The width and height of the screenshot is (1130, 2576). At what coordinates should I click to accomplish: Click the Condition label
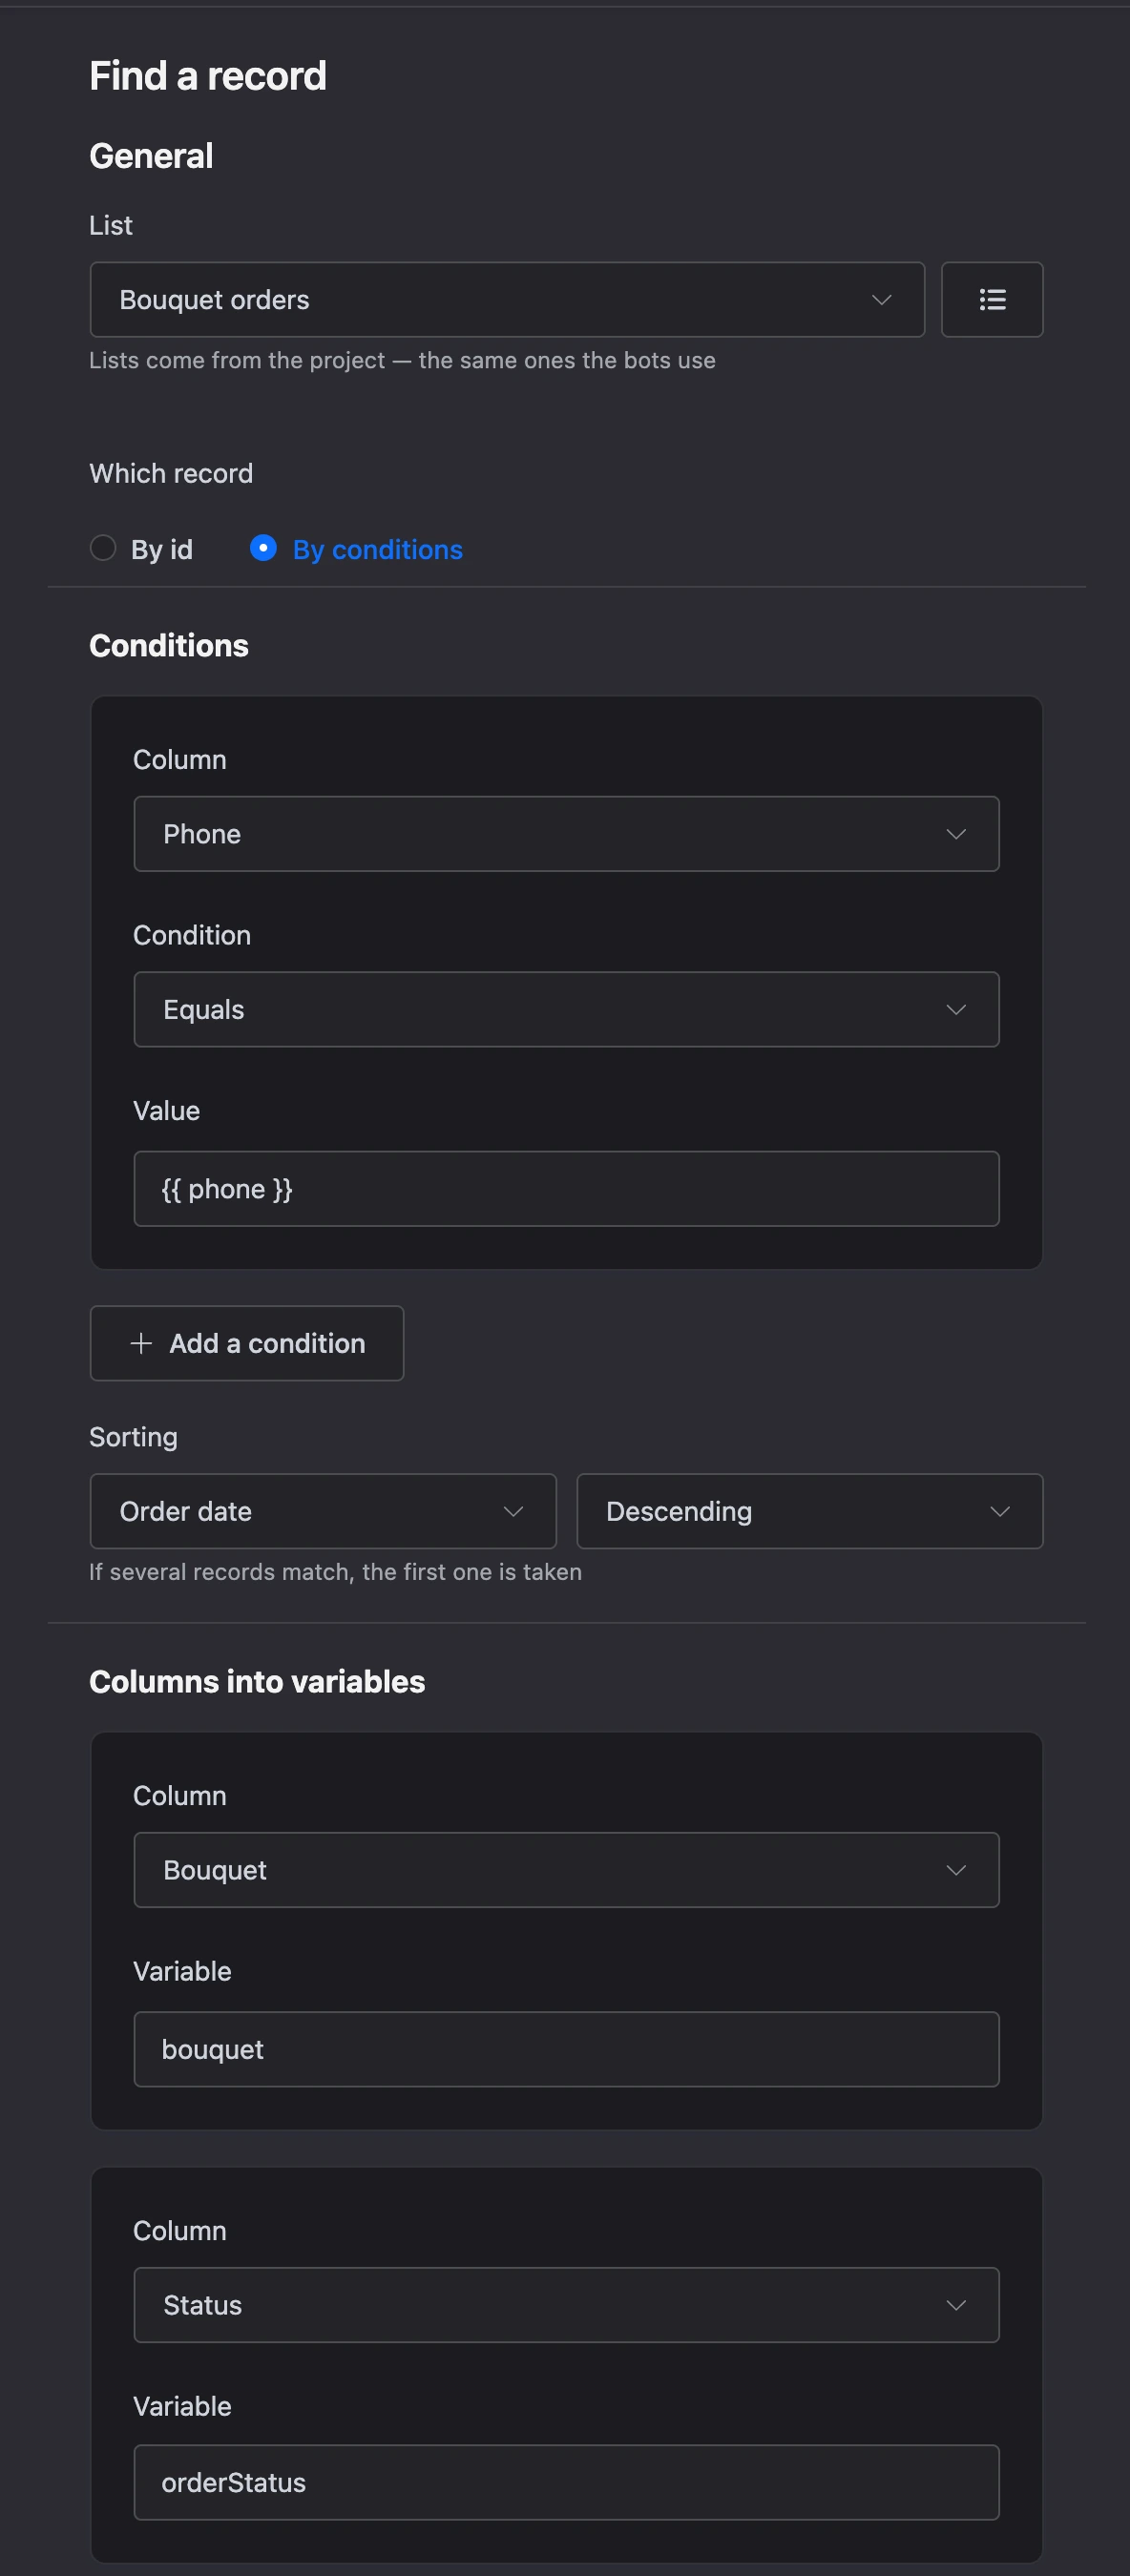[192, 935]
